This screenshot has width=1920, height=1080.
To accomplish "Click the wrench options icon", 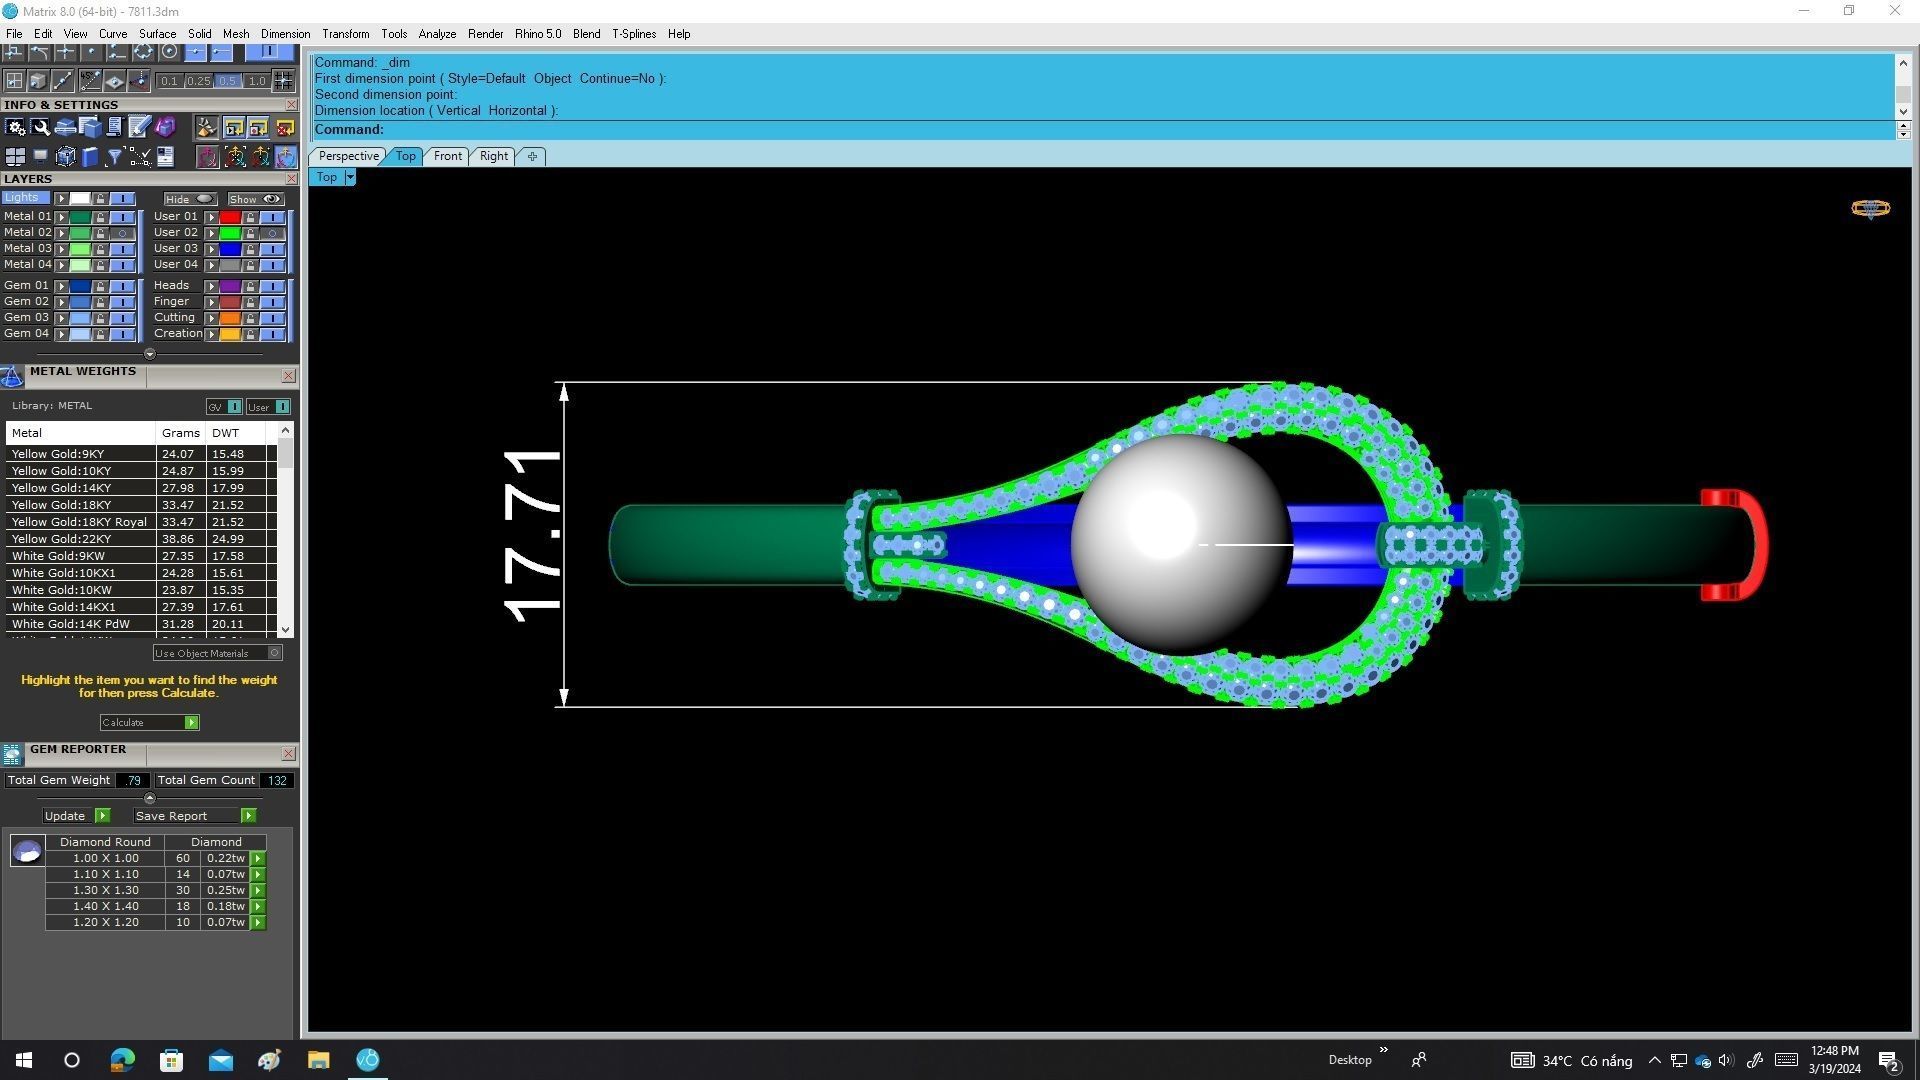I will tap(40, 127).
